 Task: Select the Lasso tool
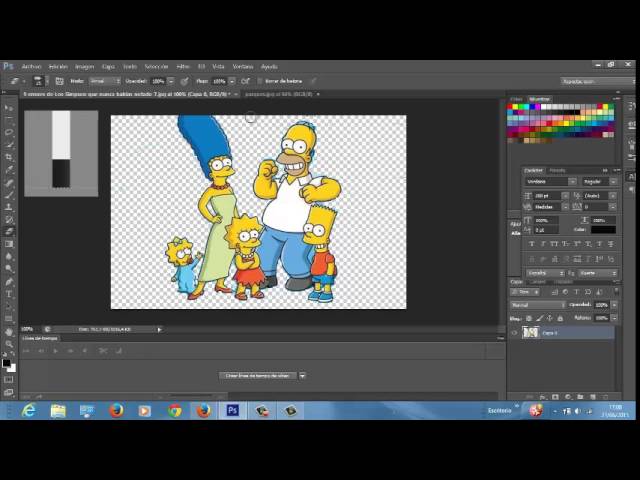(9, 132)
